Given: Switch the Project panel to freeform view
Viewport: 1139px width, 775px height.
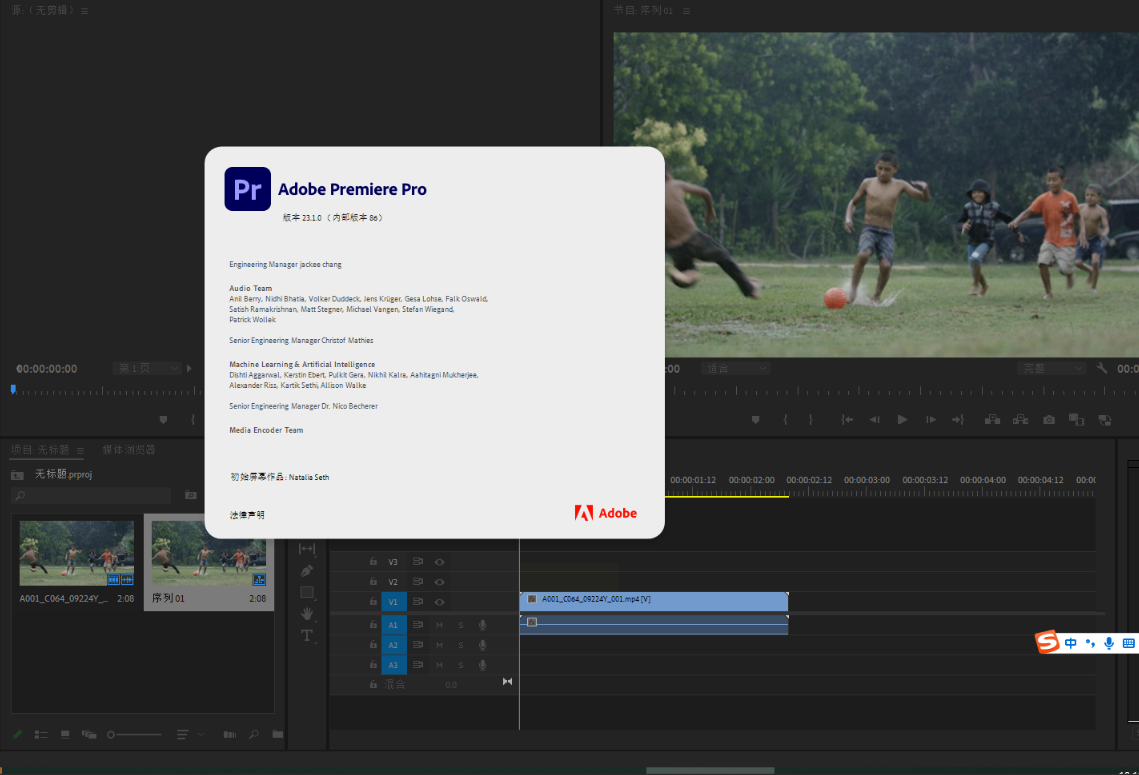Looking at the screenshot, I should click(89, 735).
